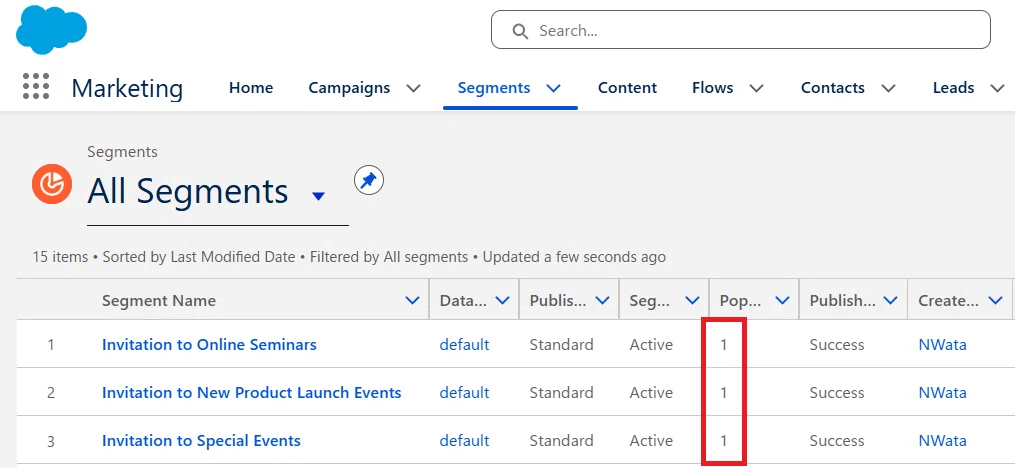Open Invitation to Online Seminars segment
Viewport: 1015px width, 468px height.
click(x=209, y=344)
